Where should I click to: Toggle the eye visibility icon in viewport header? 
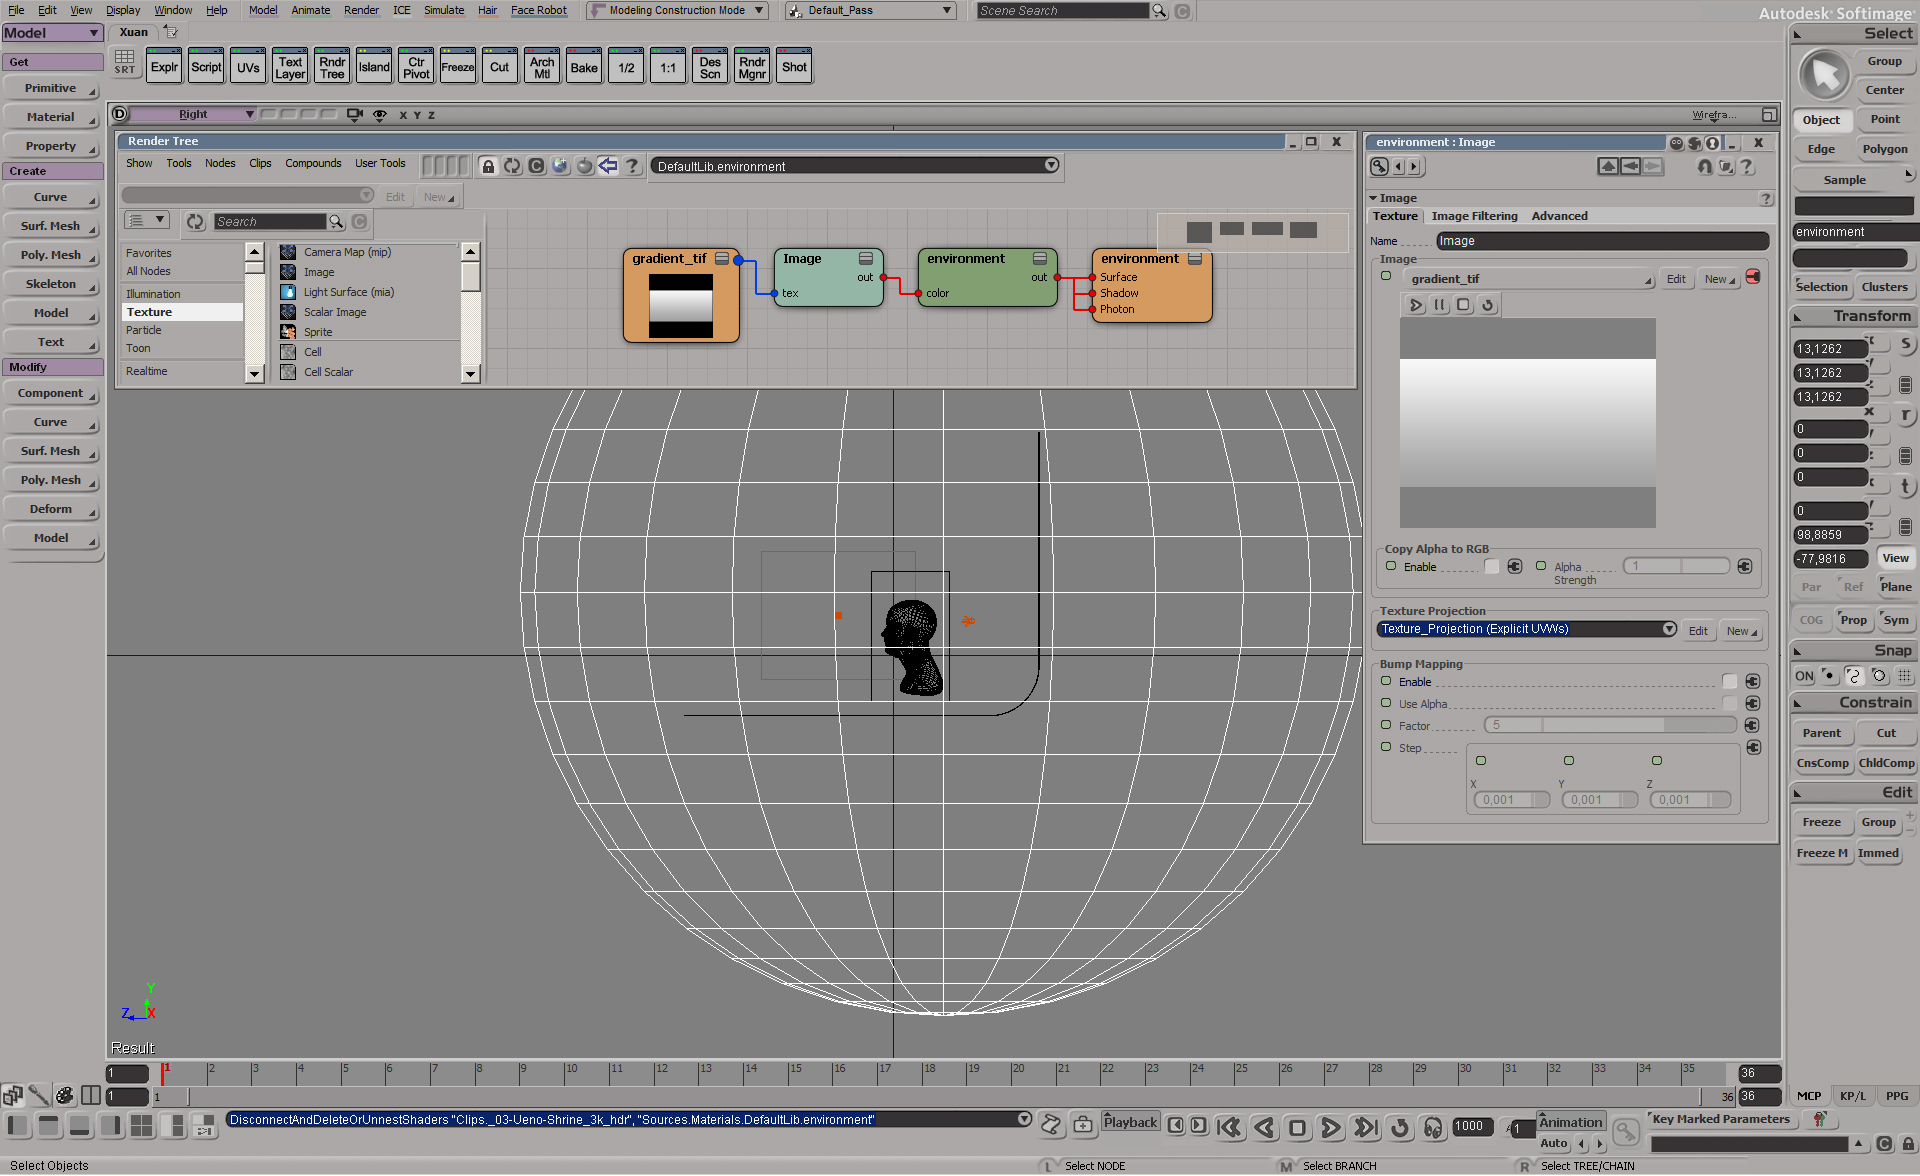(x=380, y=115)
